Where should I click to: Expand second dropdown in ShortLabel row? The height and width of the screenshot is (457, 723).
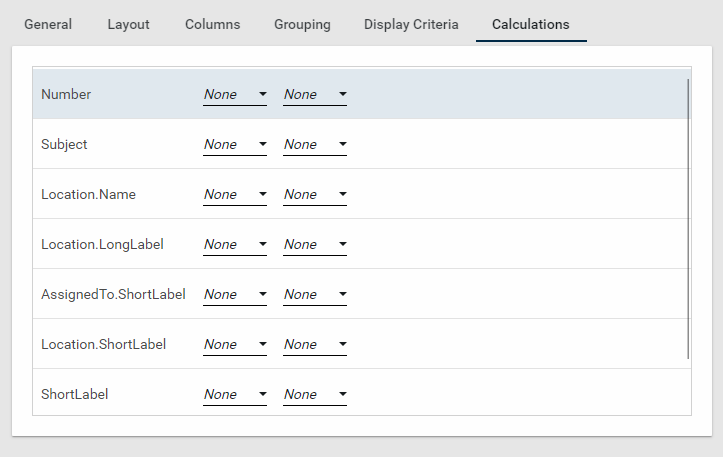(315, 395)
